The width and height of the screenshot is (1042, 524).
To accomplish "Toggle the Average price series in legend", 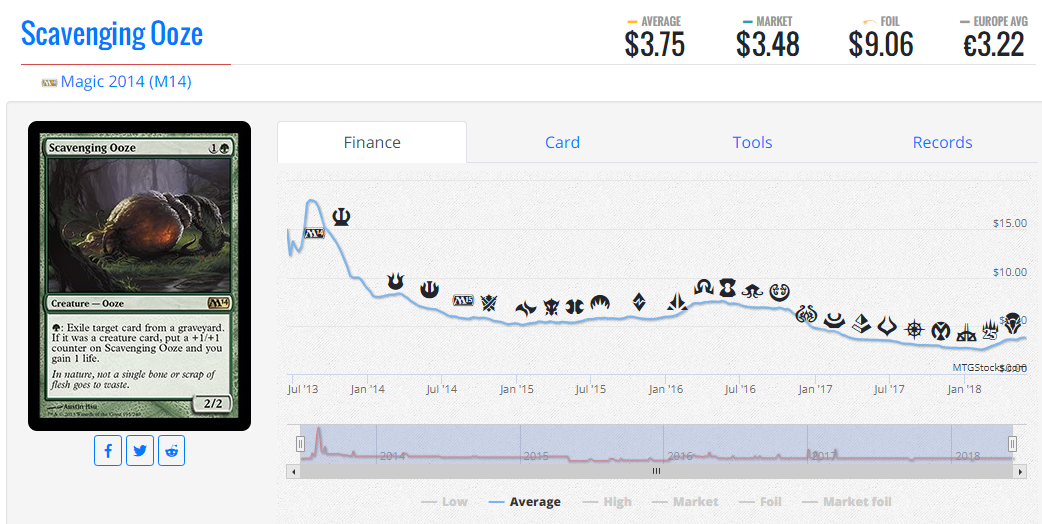I will (x=524, y=502).
